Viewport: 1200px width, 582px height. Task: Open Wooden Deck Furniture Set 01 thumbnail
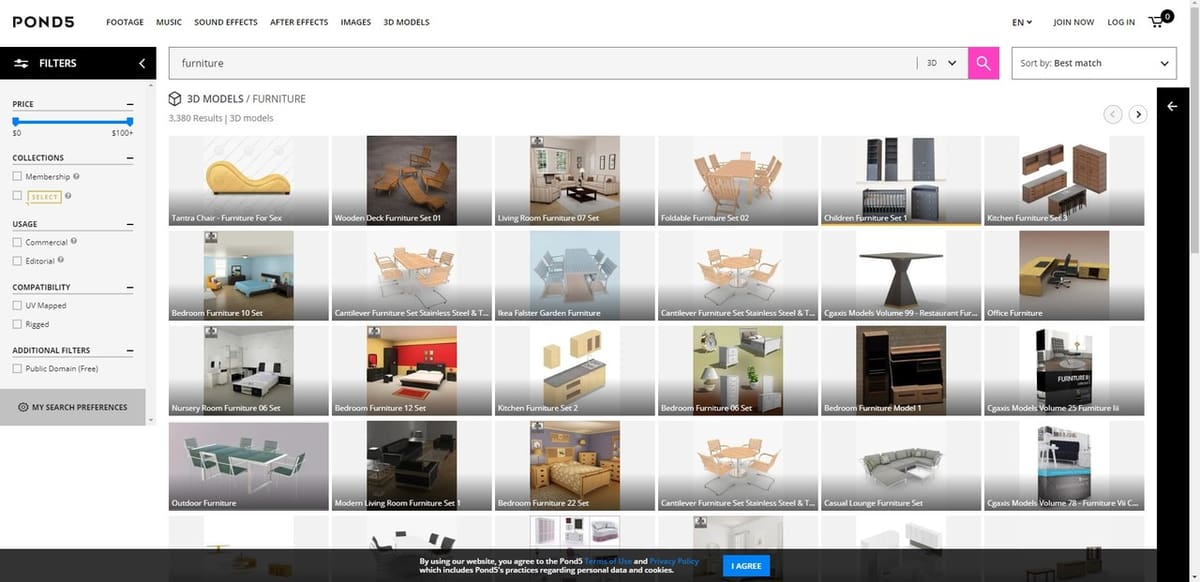pyautogui.click(x=411, y=180)
